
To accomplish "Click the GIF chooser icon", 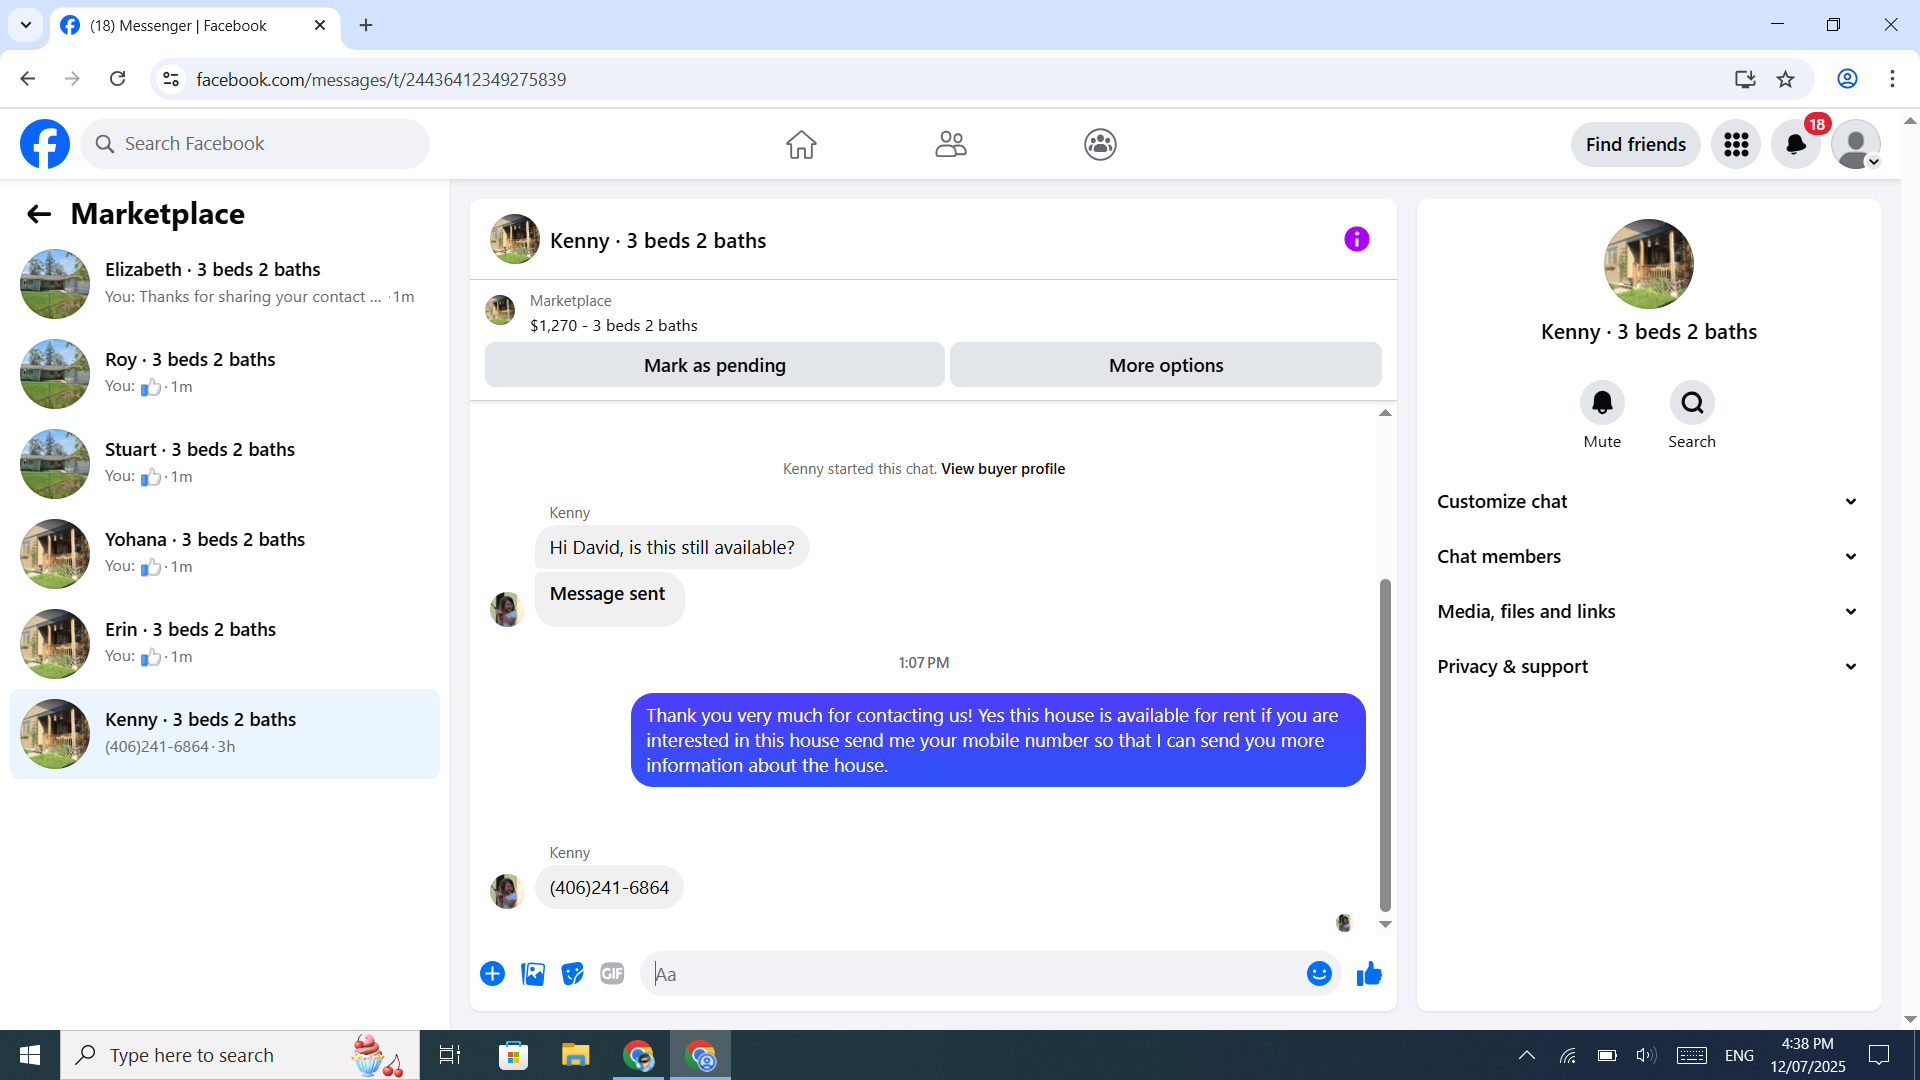I will (612, 974).
